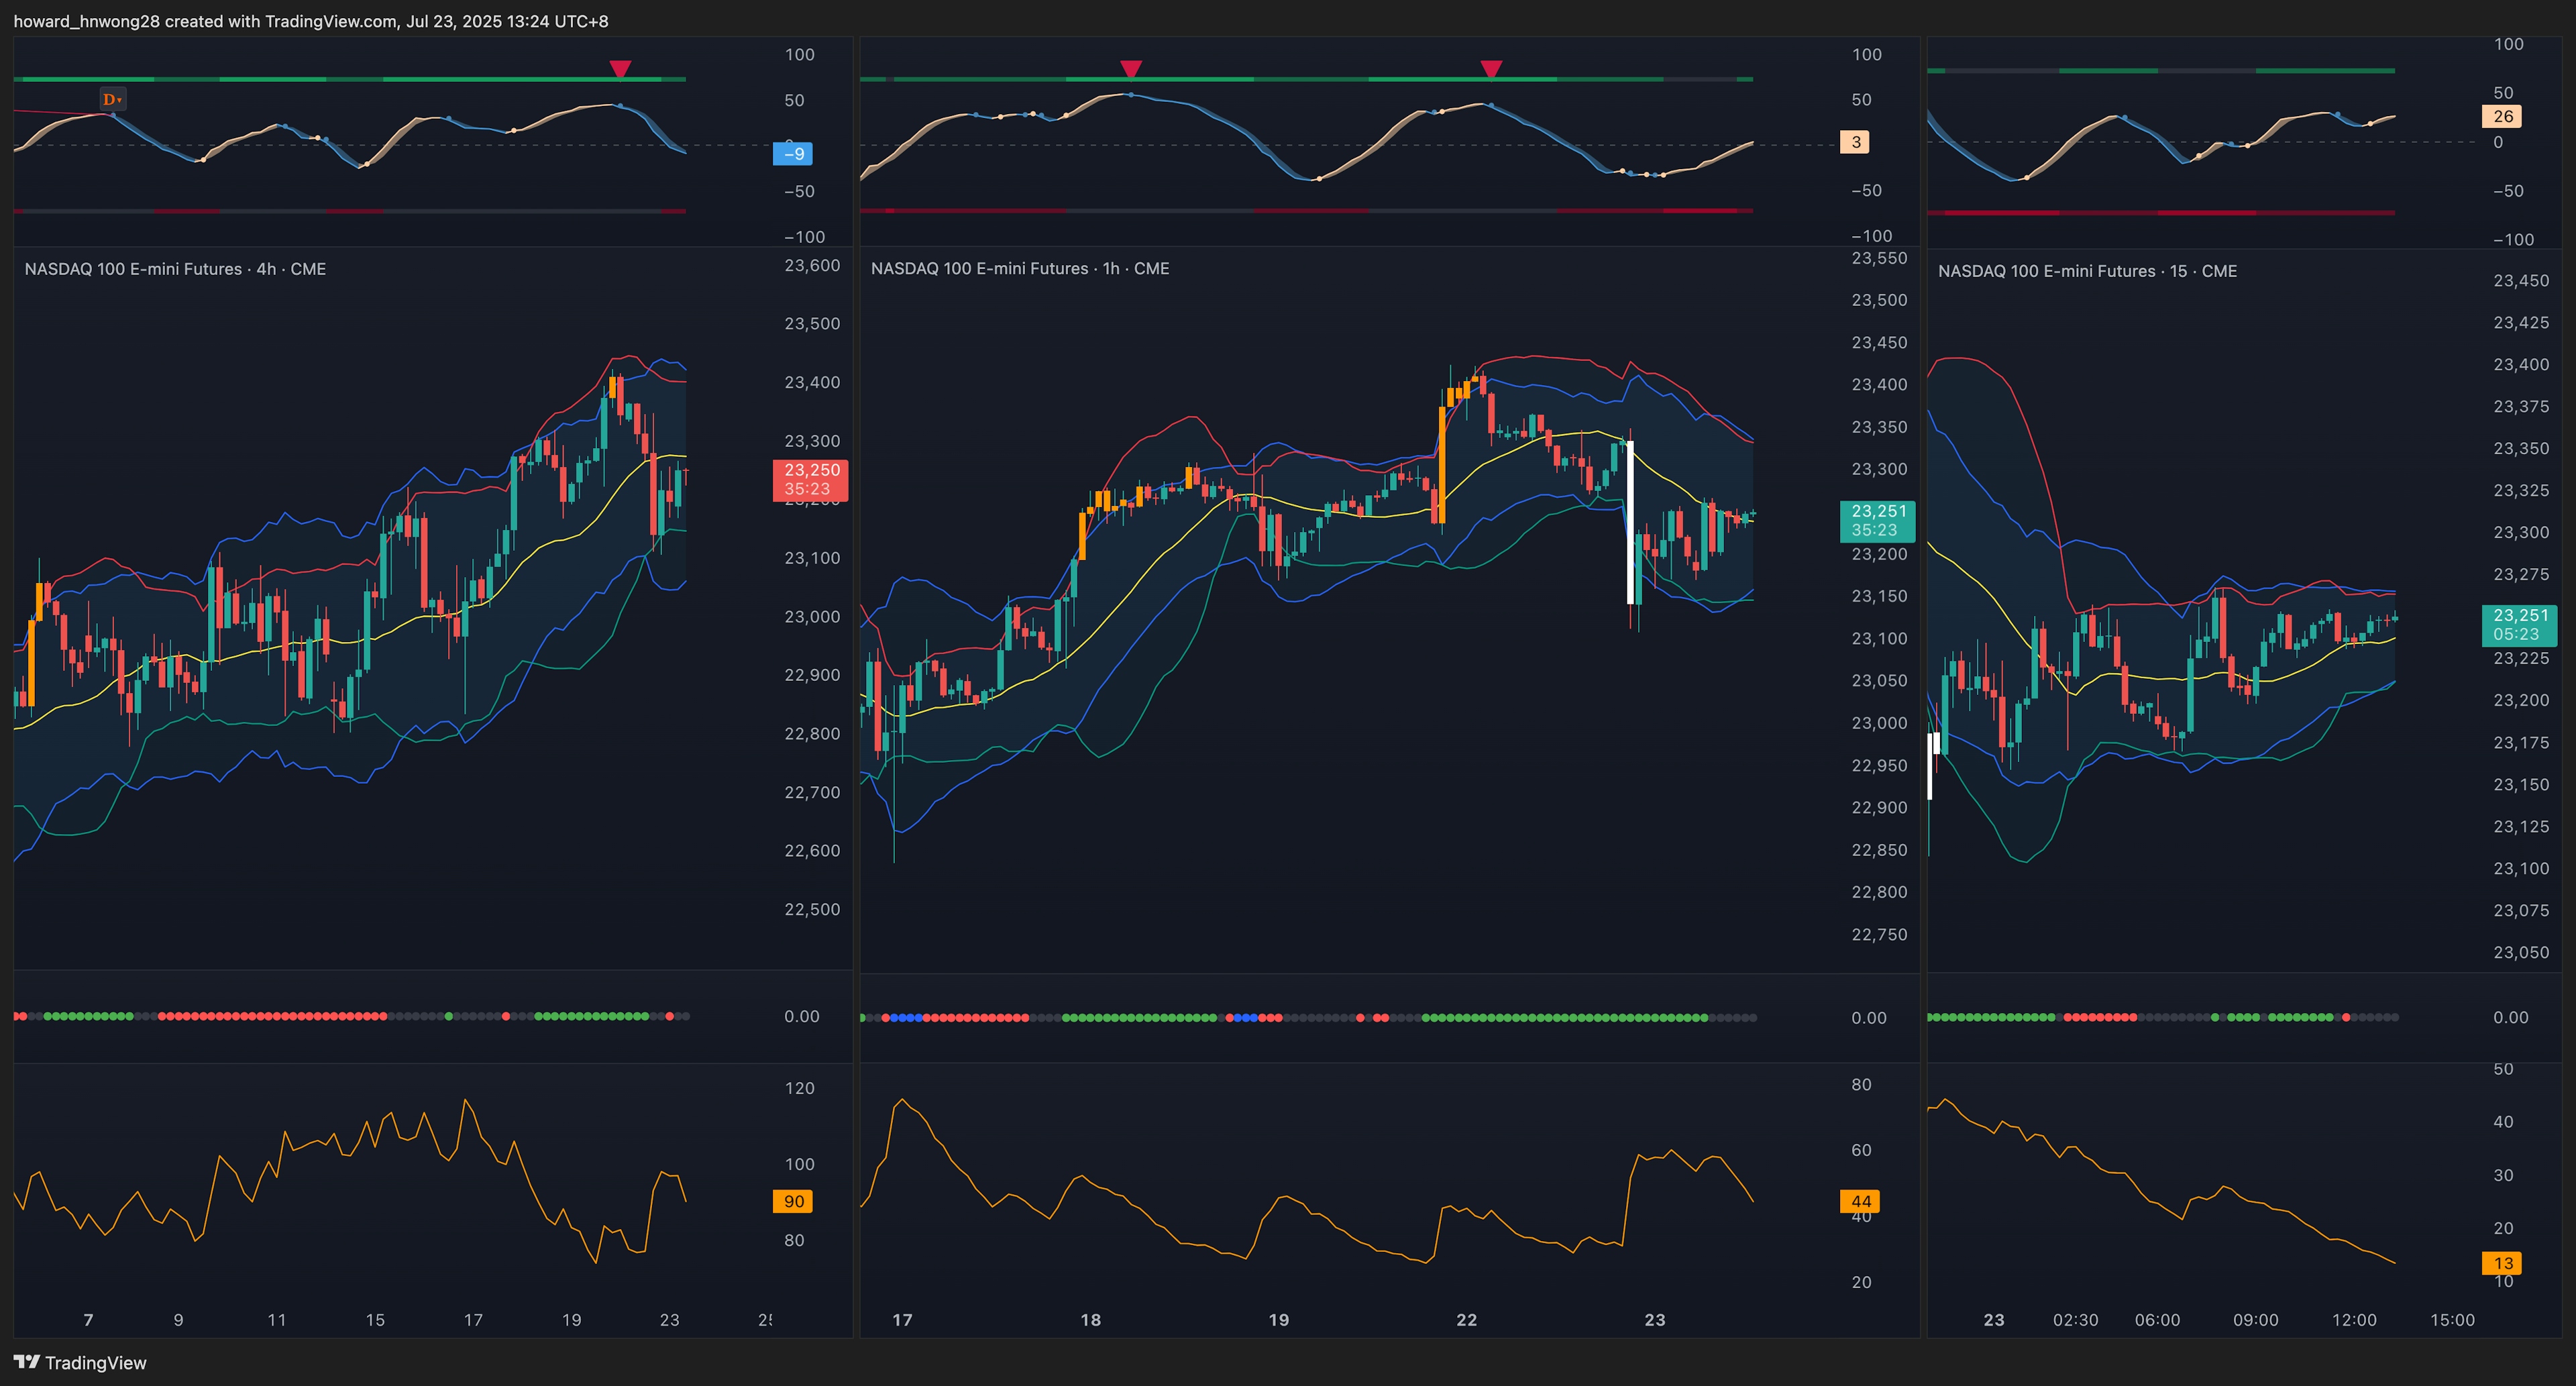Viewport: 2576px width, 1386px height.
Task: Click first red triangle signal in 1h oscillator
Action: click(x=1130, y=69)
